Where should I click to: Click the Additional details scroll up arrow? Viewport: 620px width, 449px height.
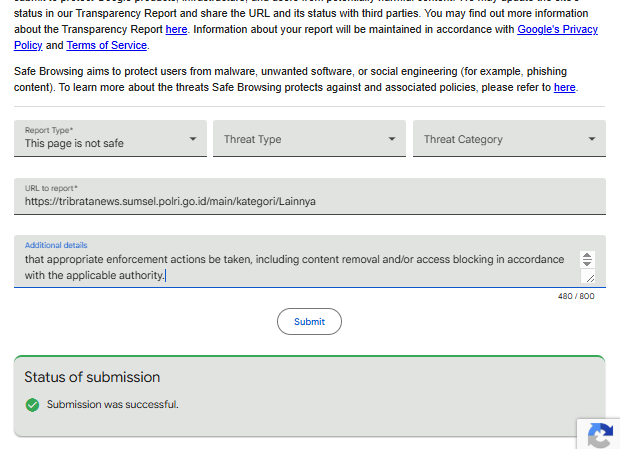587,255
